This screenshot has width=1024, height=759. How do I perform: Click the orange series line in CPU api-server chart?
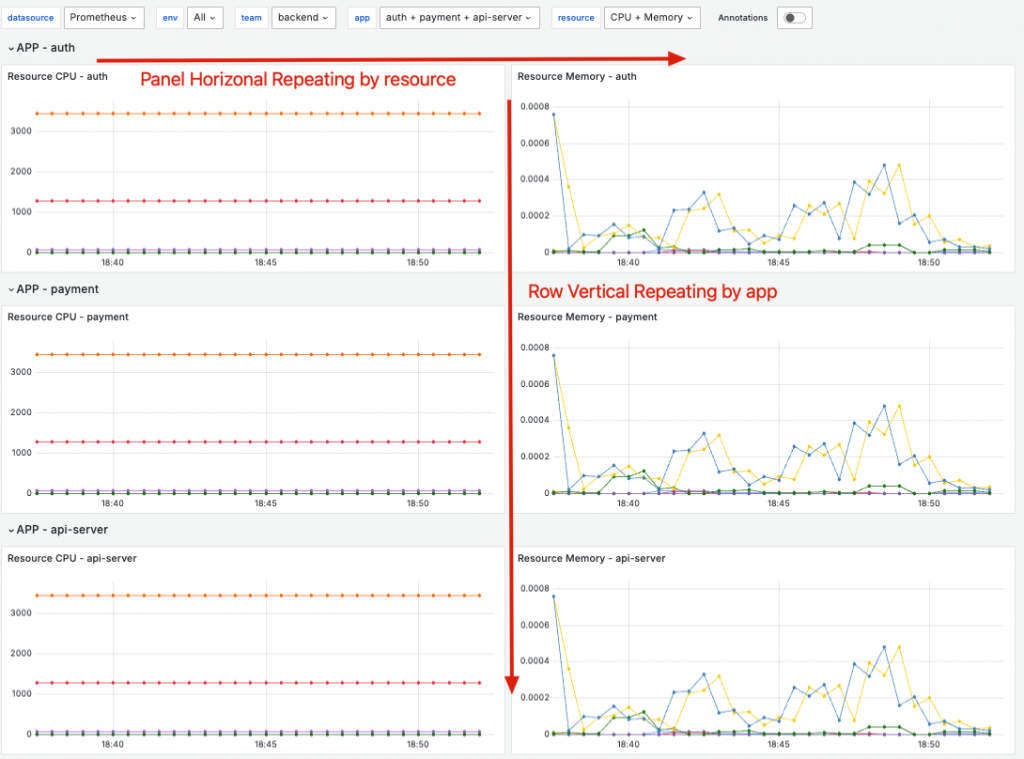(x=258, y=596)
